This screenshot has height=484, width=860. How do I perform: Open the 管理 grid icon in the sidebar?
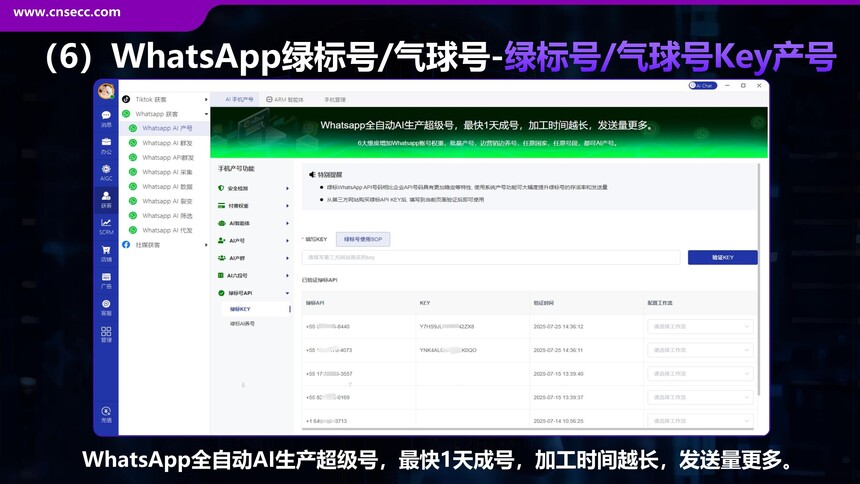(106, 334)
